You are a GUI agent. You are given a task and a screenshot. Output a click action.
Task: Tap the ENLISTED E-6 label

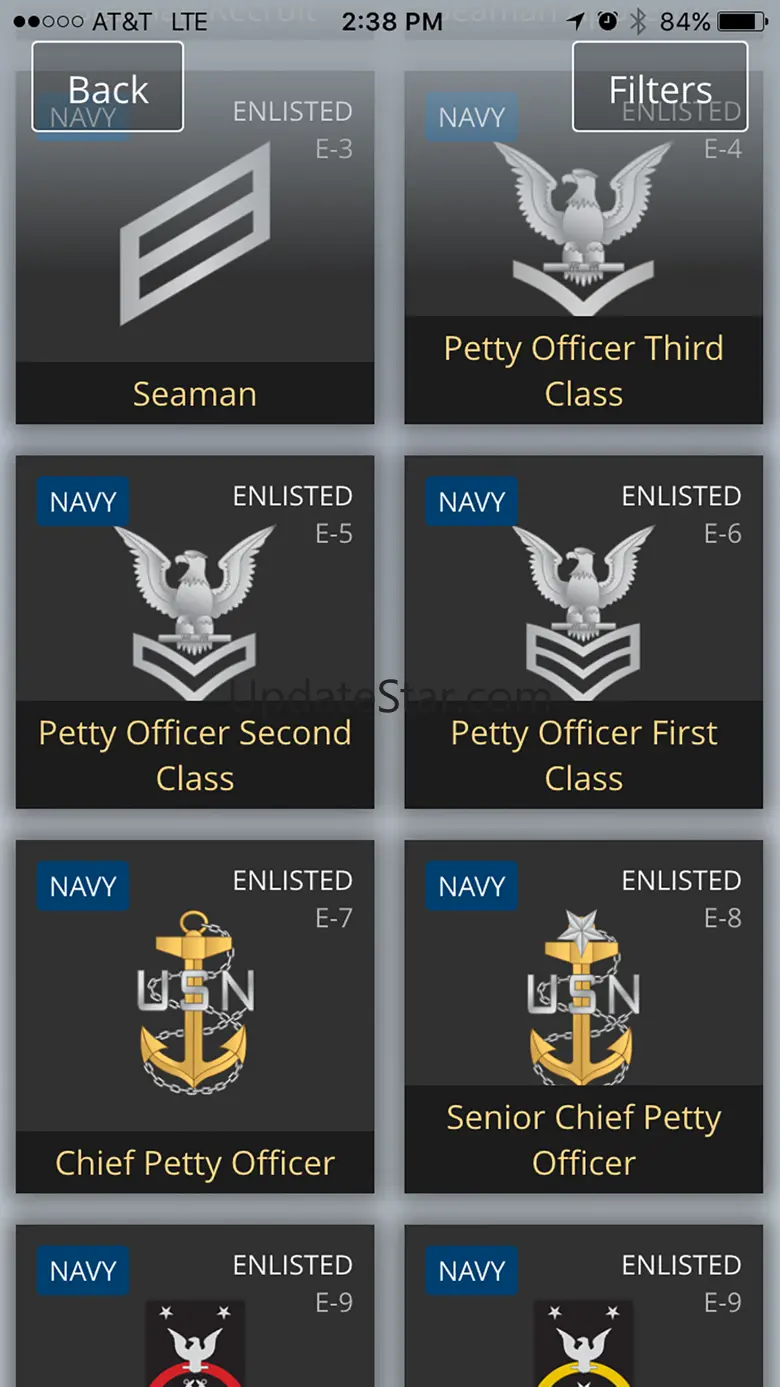681,514
